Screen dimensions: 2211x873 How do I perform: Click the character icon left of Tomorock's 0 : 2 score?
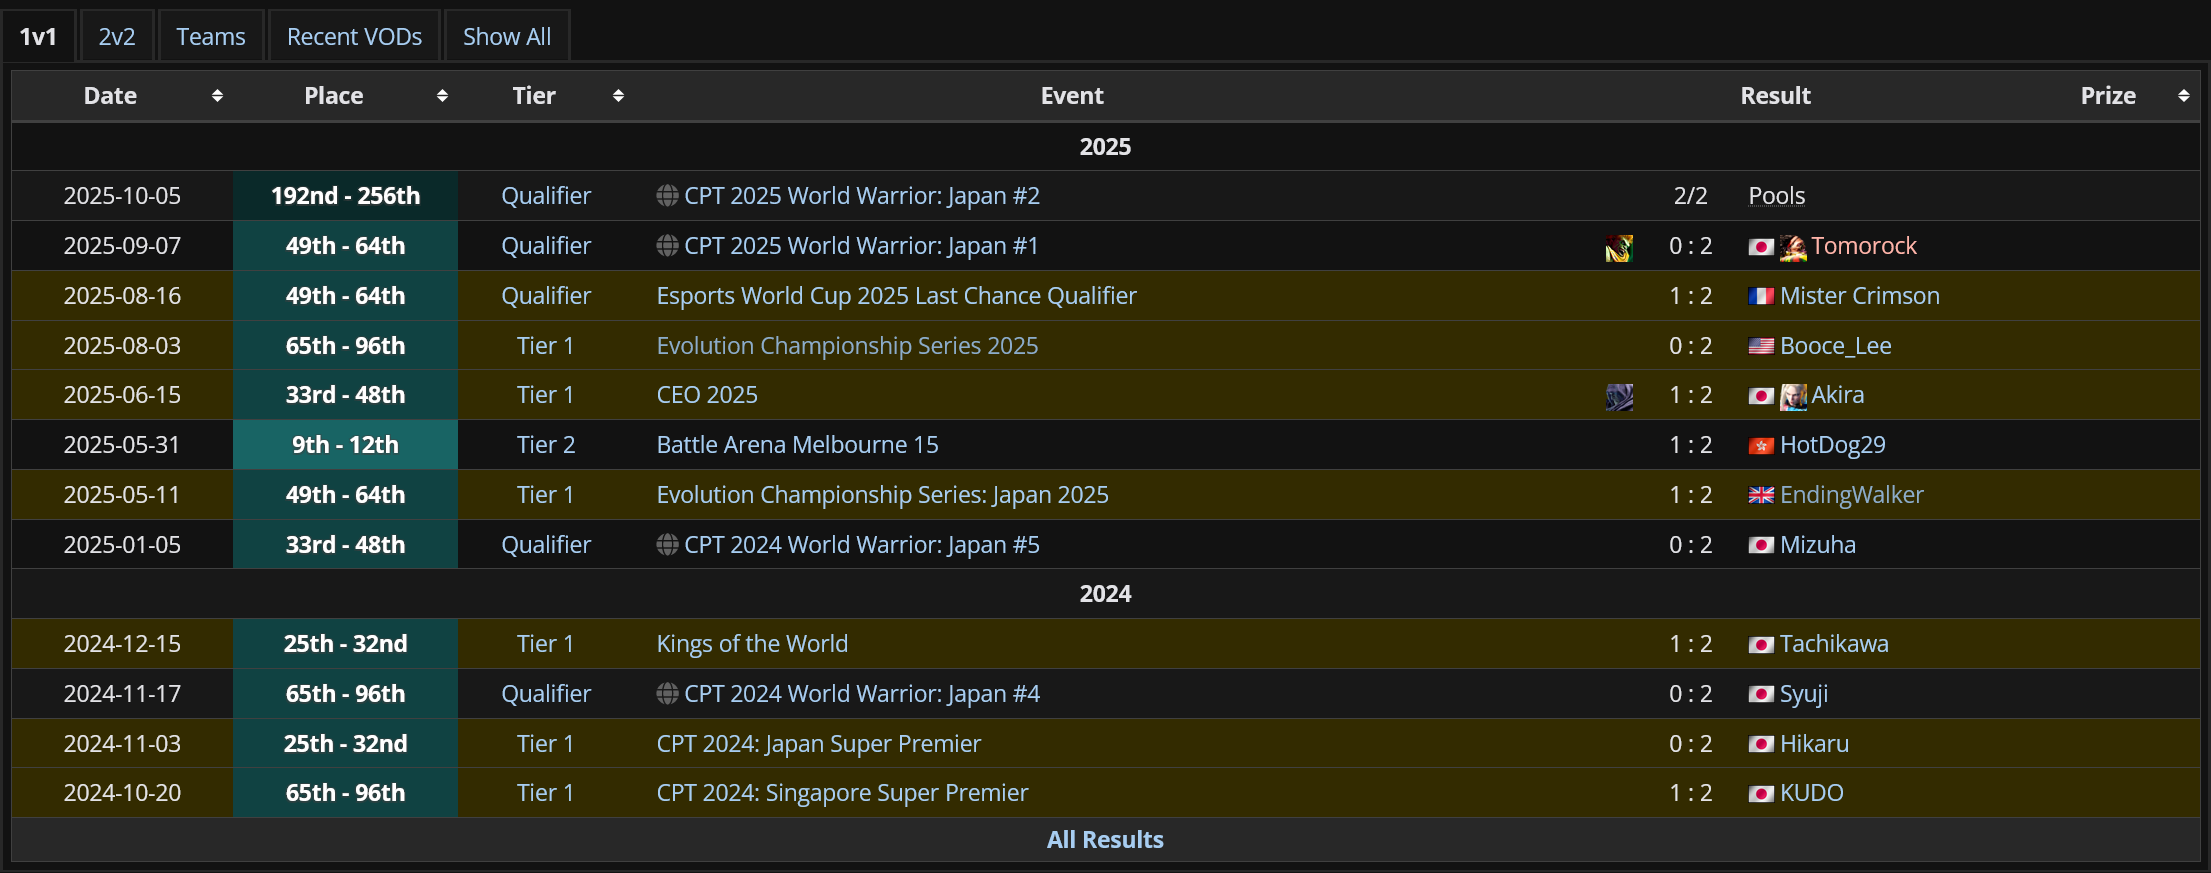[1619, 247]
